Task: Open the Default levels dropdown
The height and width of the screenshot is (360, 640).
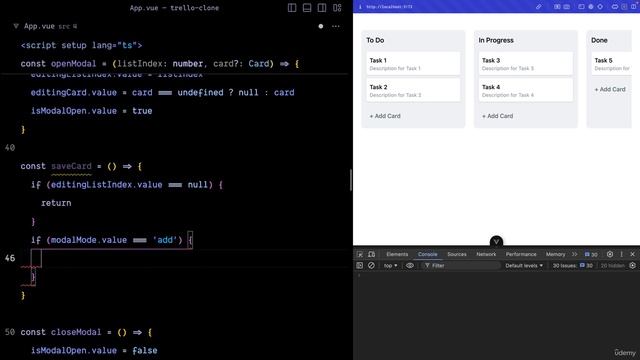Action: coord(524,265)
